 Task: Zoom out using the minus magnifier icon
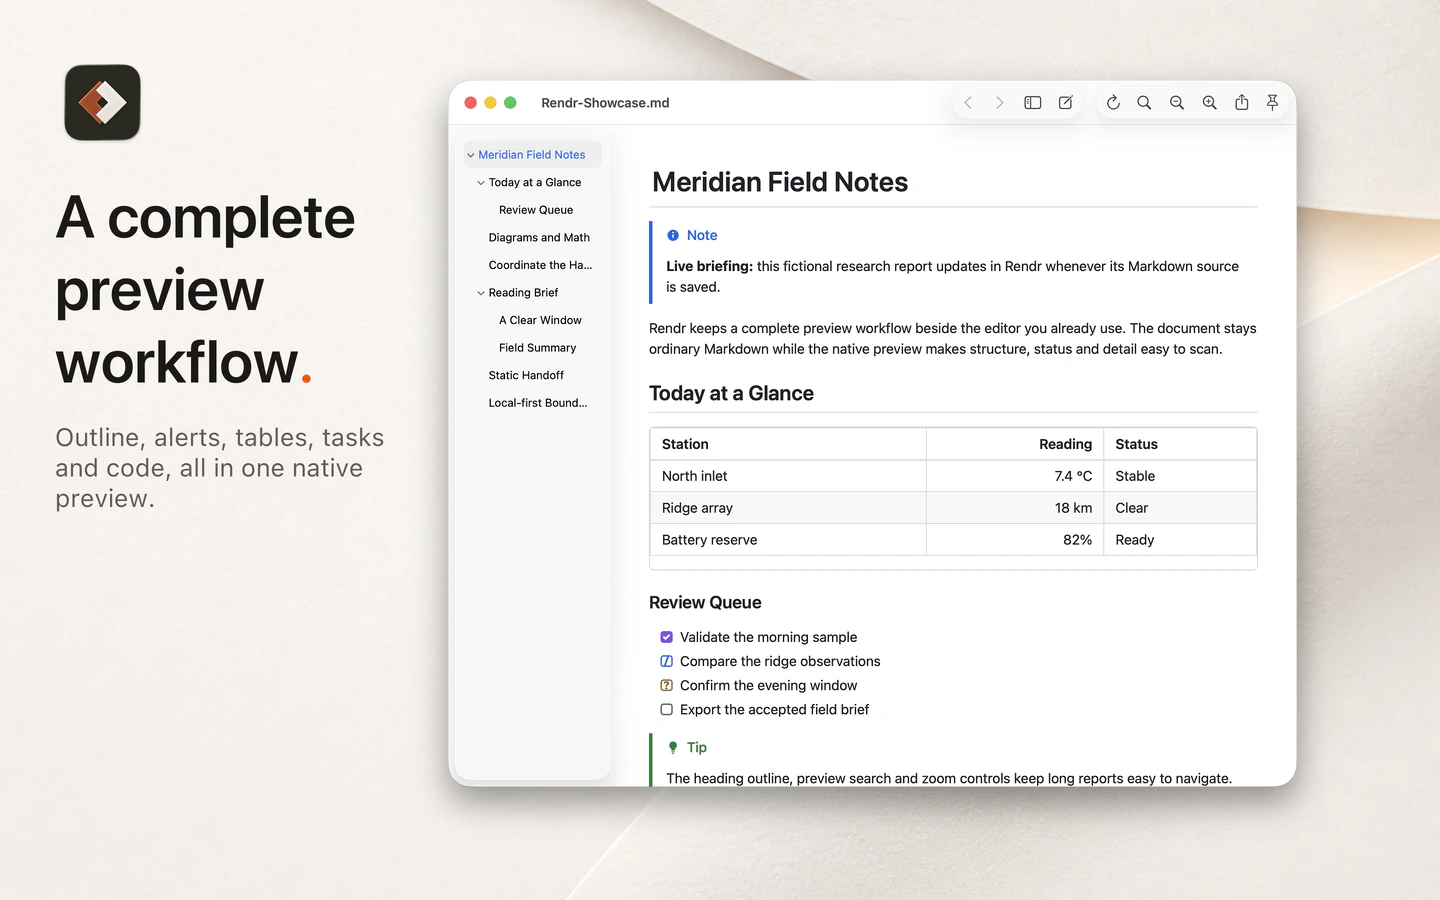pyautogui.click(x=1177, y=102)
